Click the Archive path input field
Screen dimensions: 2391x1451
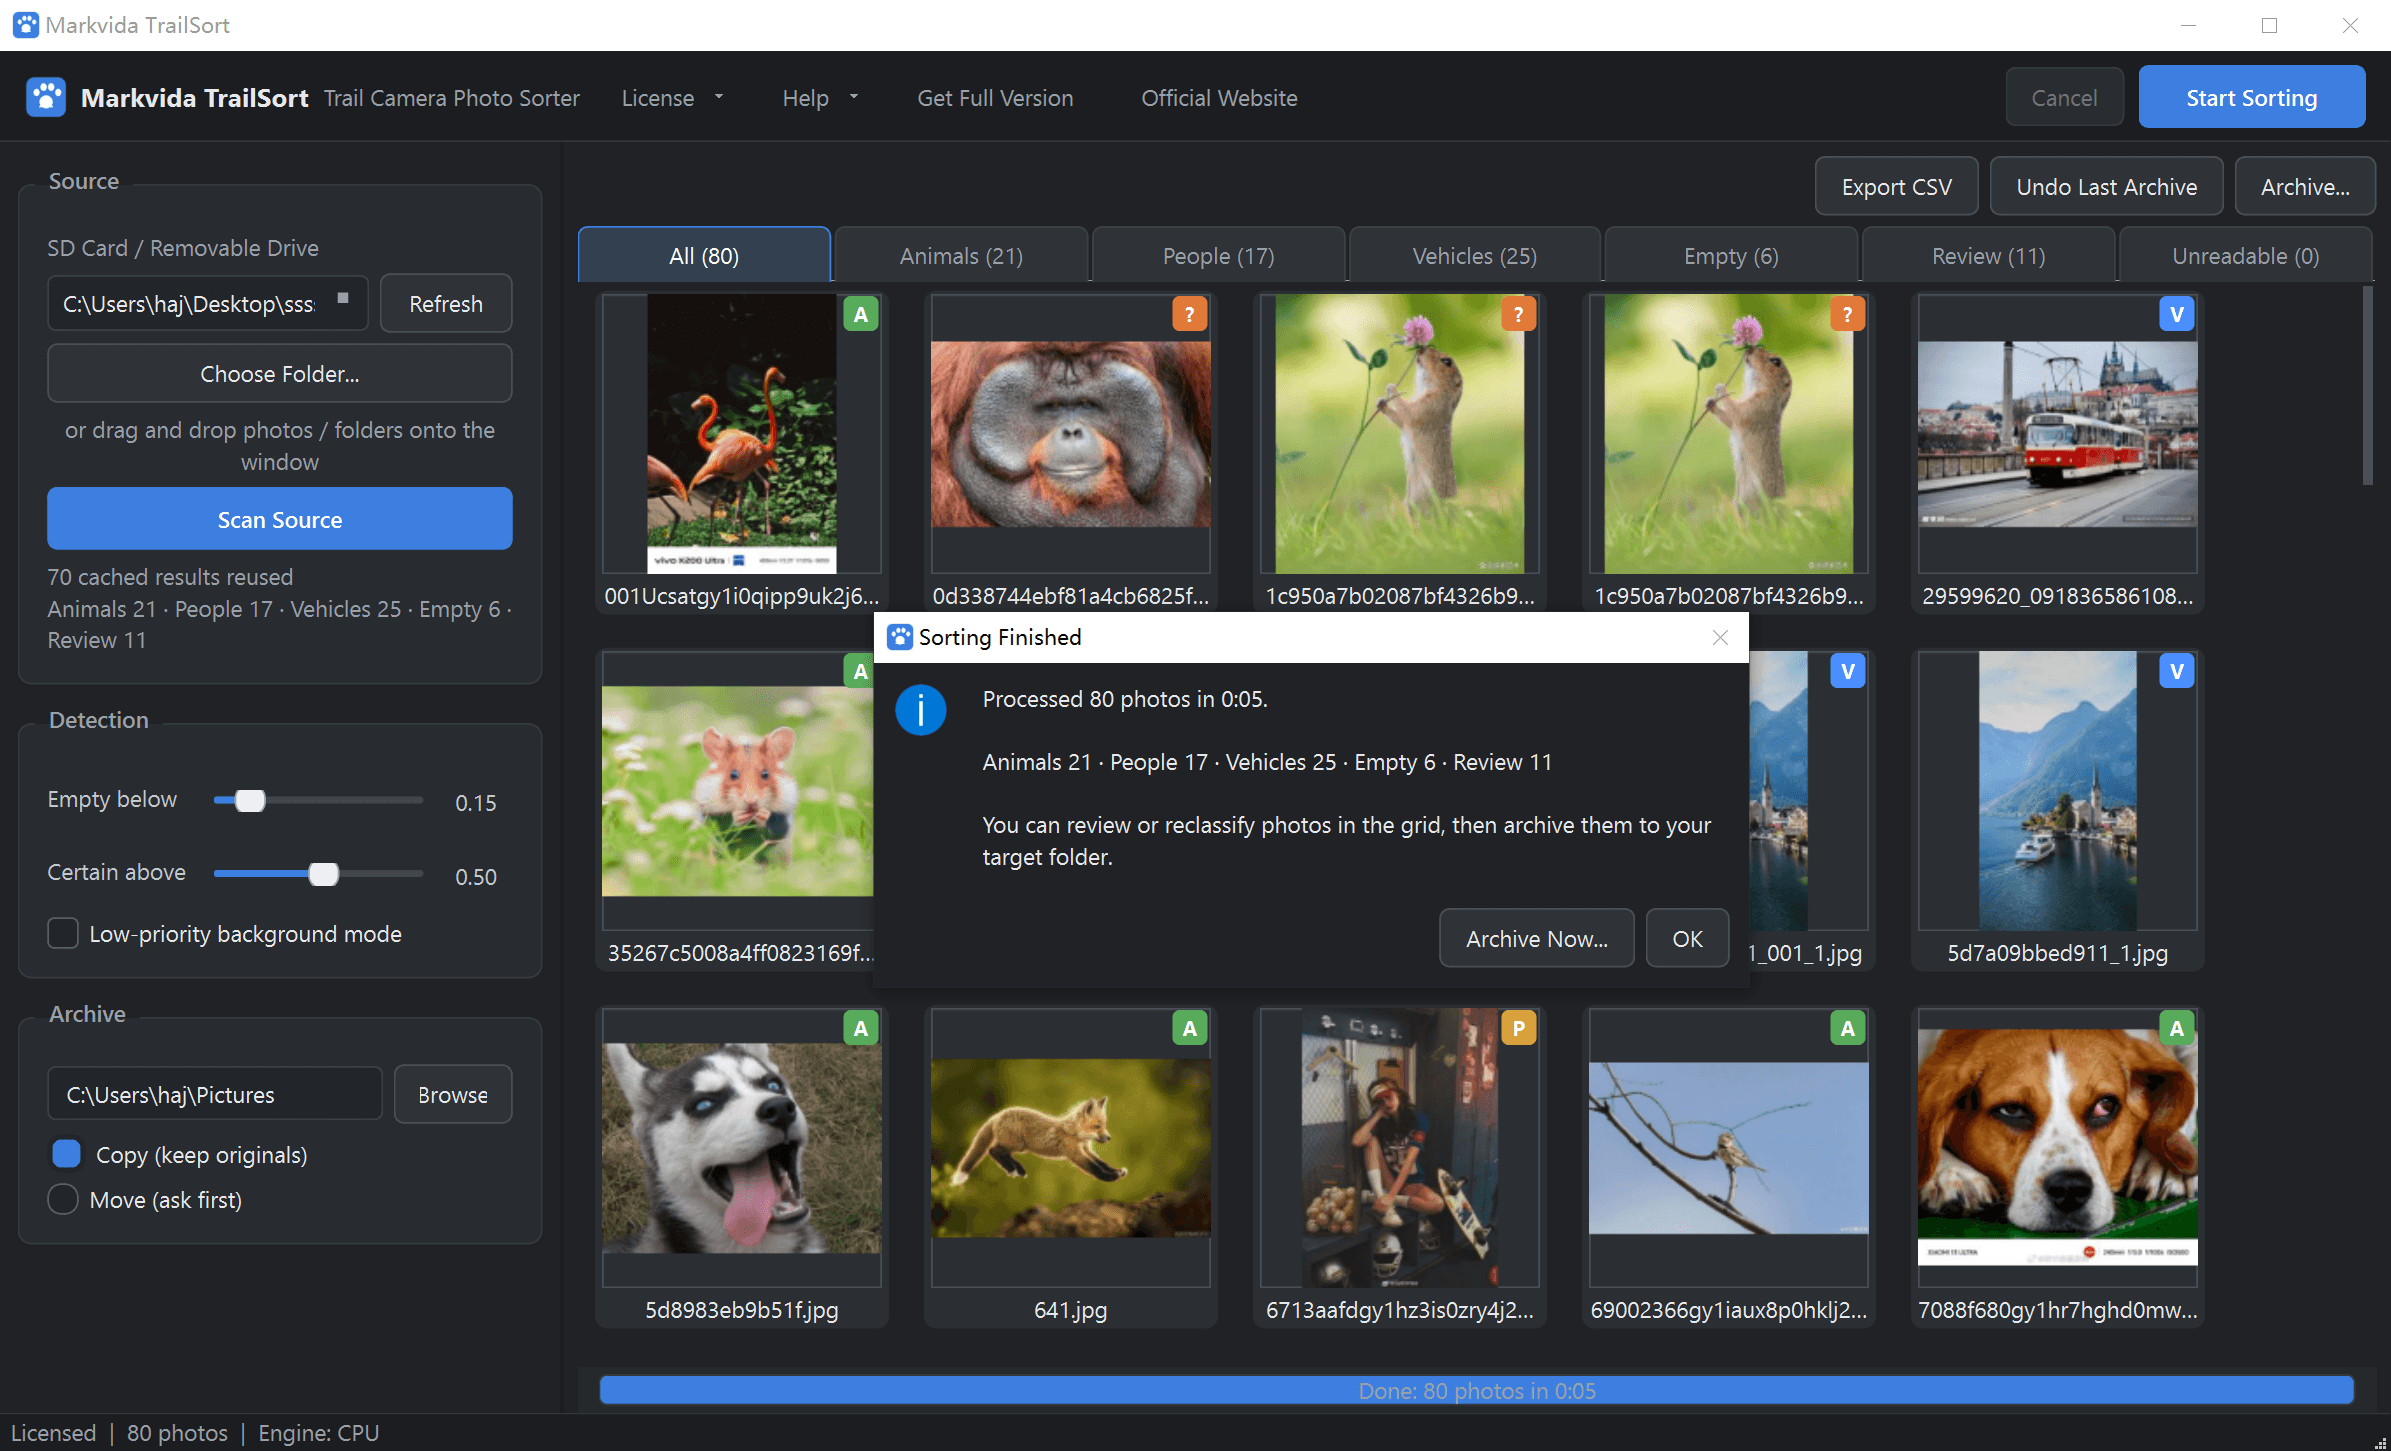tap(214, 1094)
